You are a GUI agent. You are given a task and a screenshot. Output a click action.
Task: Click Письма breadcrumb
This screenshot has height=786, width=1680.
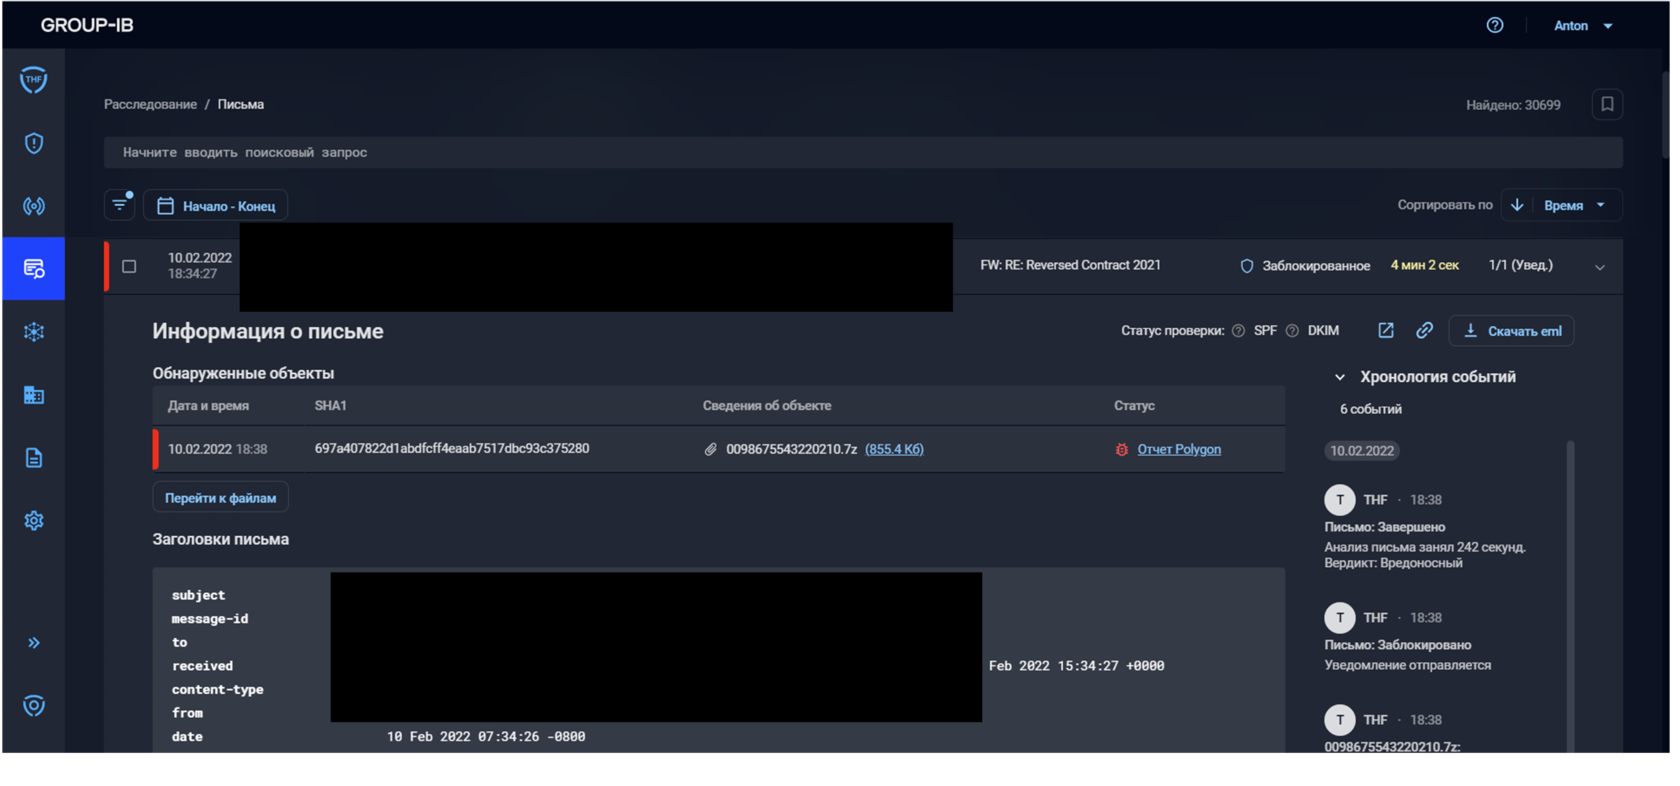point(241,104)
